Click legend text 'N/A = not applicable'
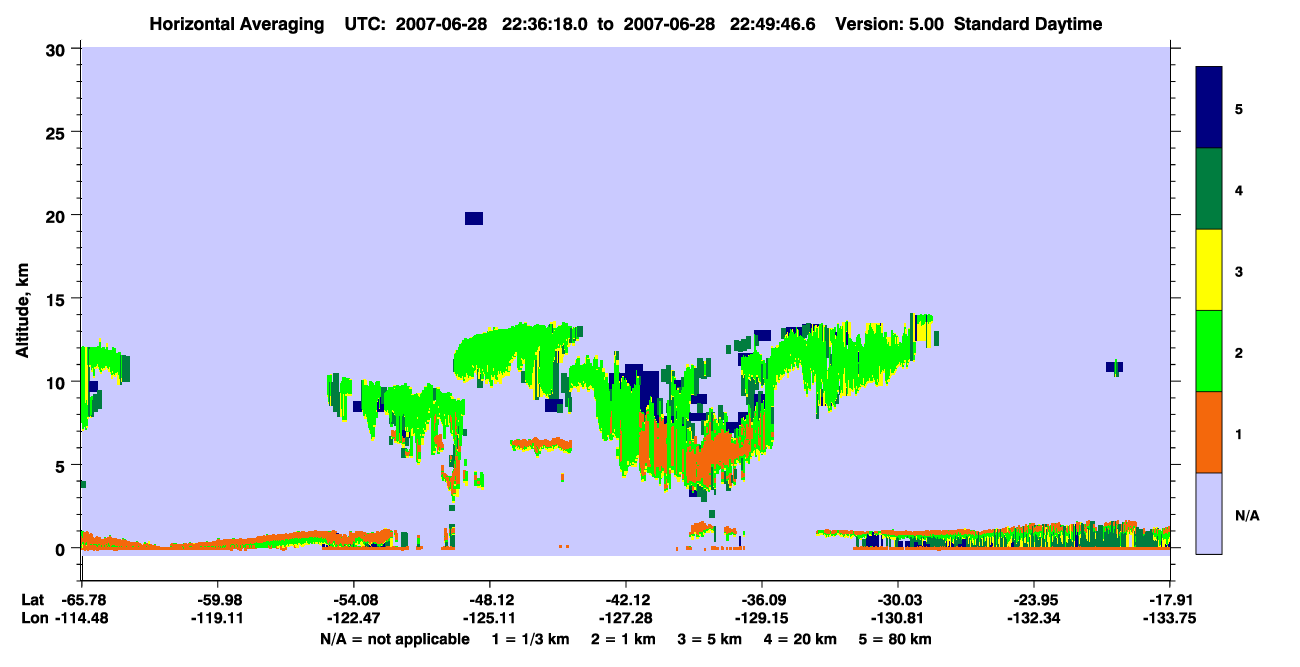The height and width of the screenshot is (667, 1300). pyautogui.click(x=395, y=639)
